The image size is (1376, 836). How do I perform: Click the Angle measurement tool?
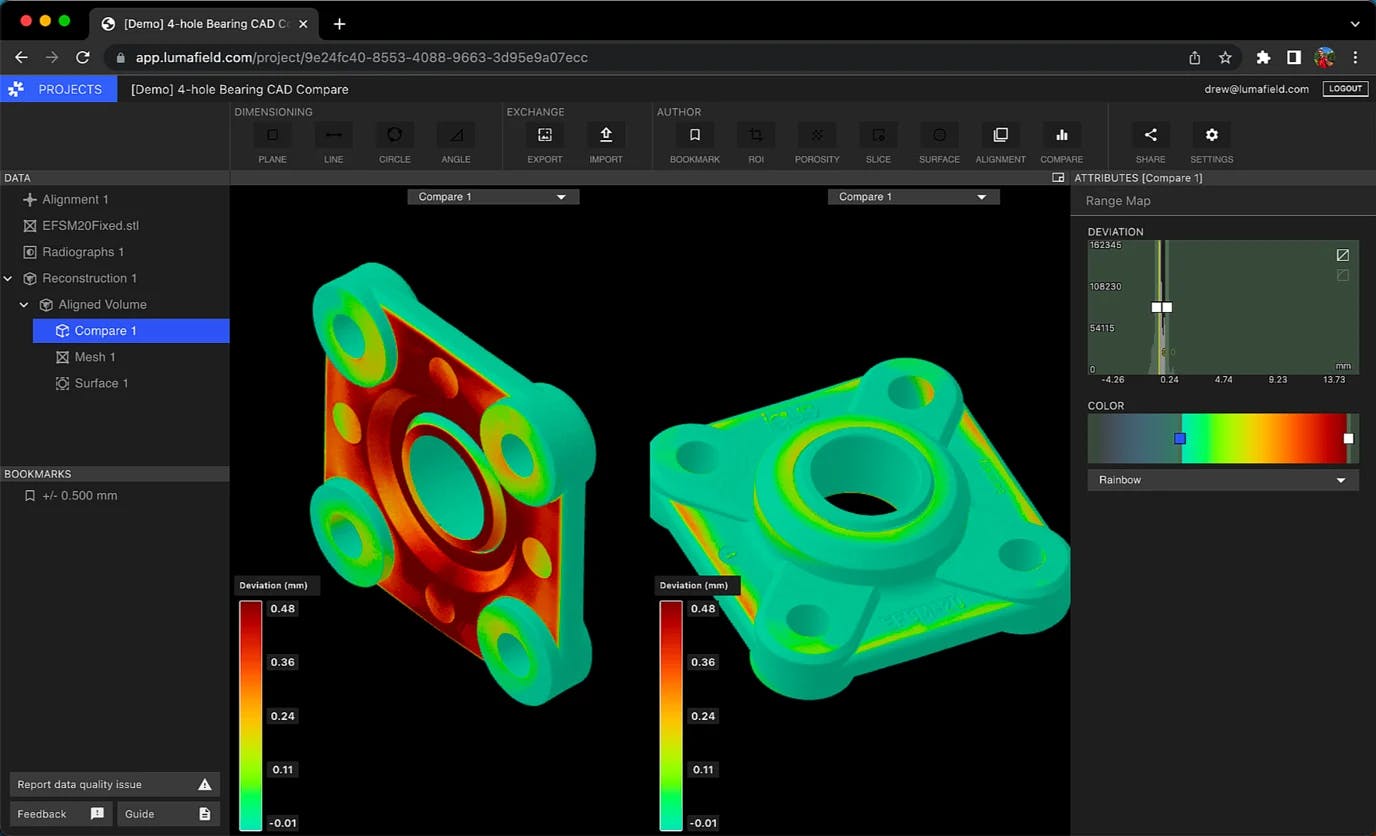coord(456,136)
